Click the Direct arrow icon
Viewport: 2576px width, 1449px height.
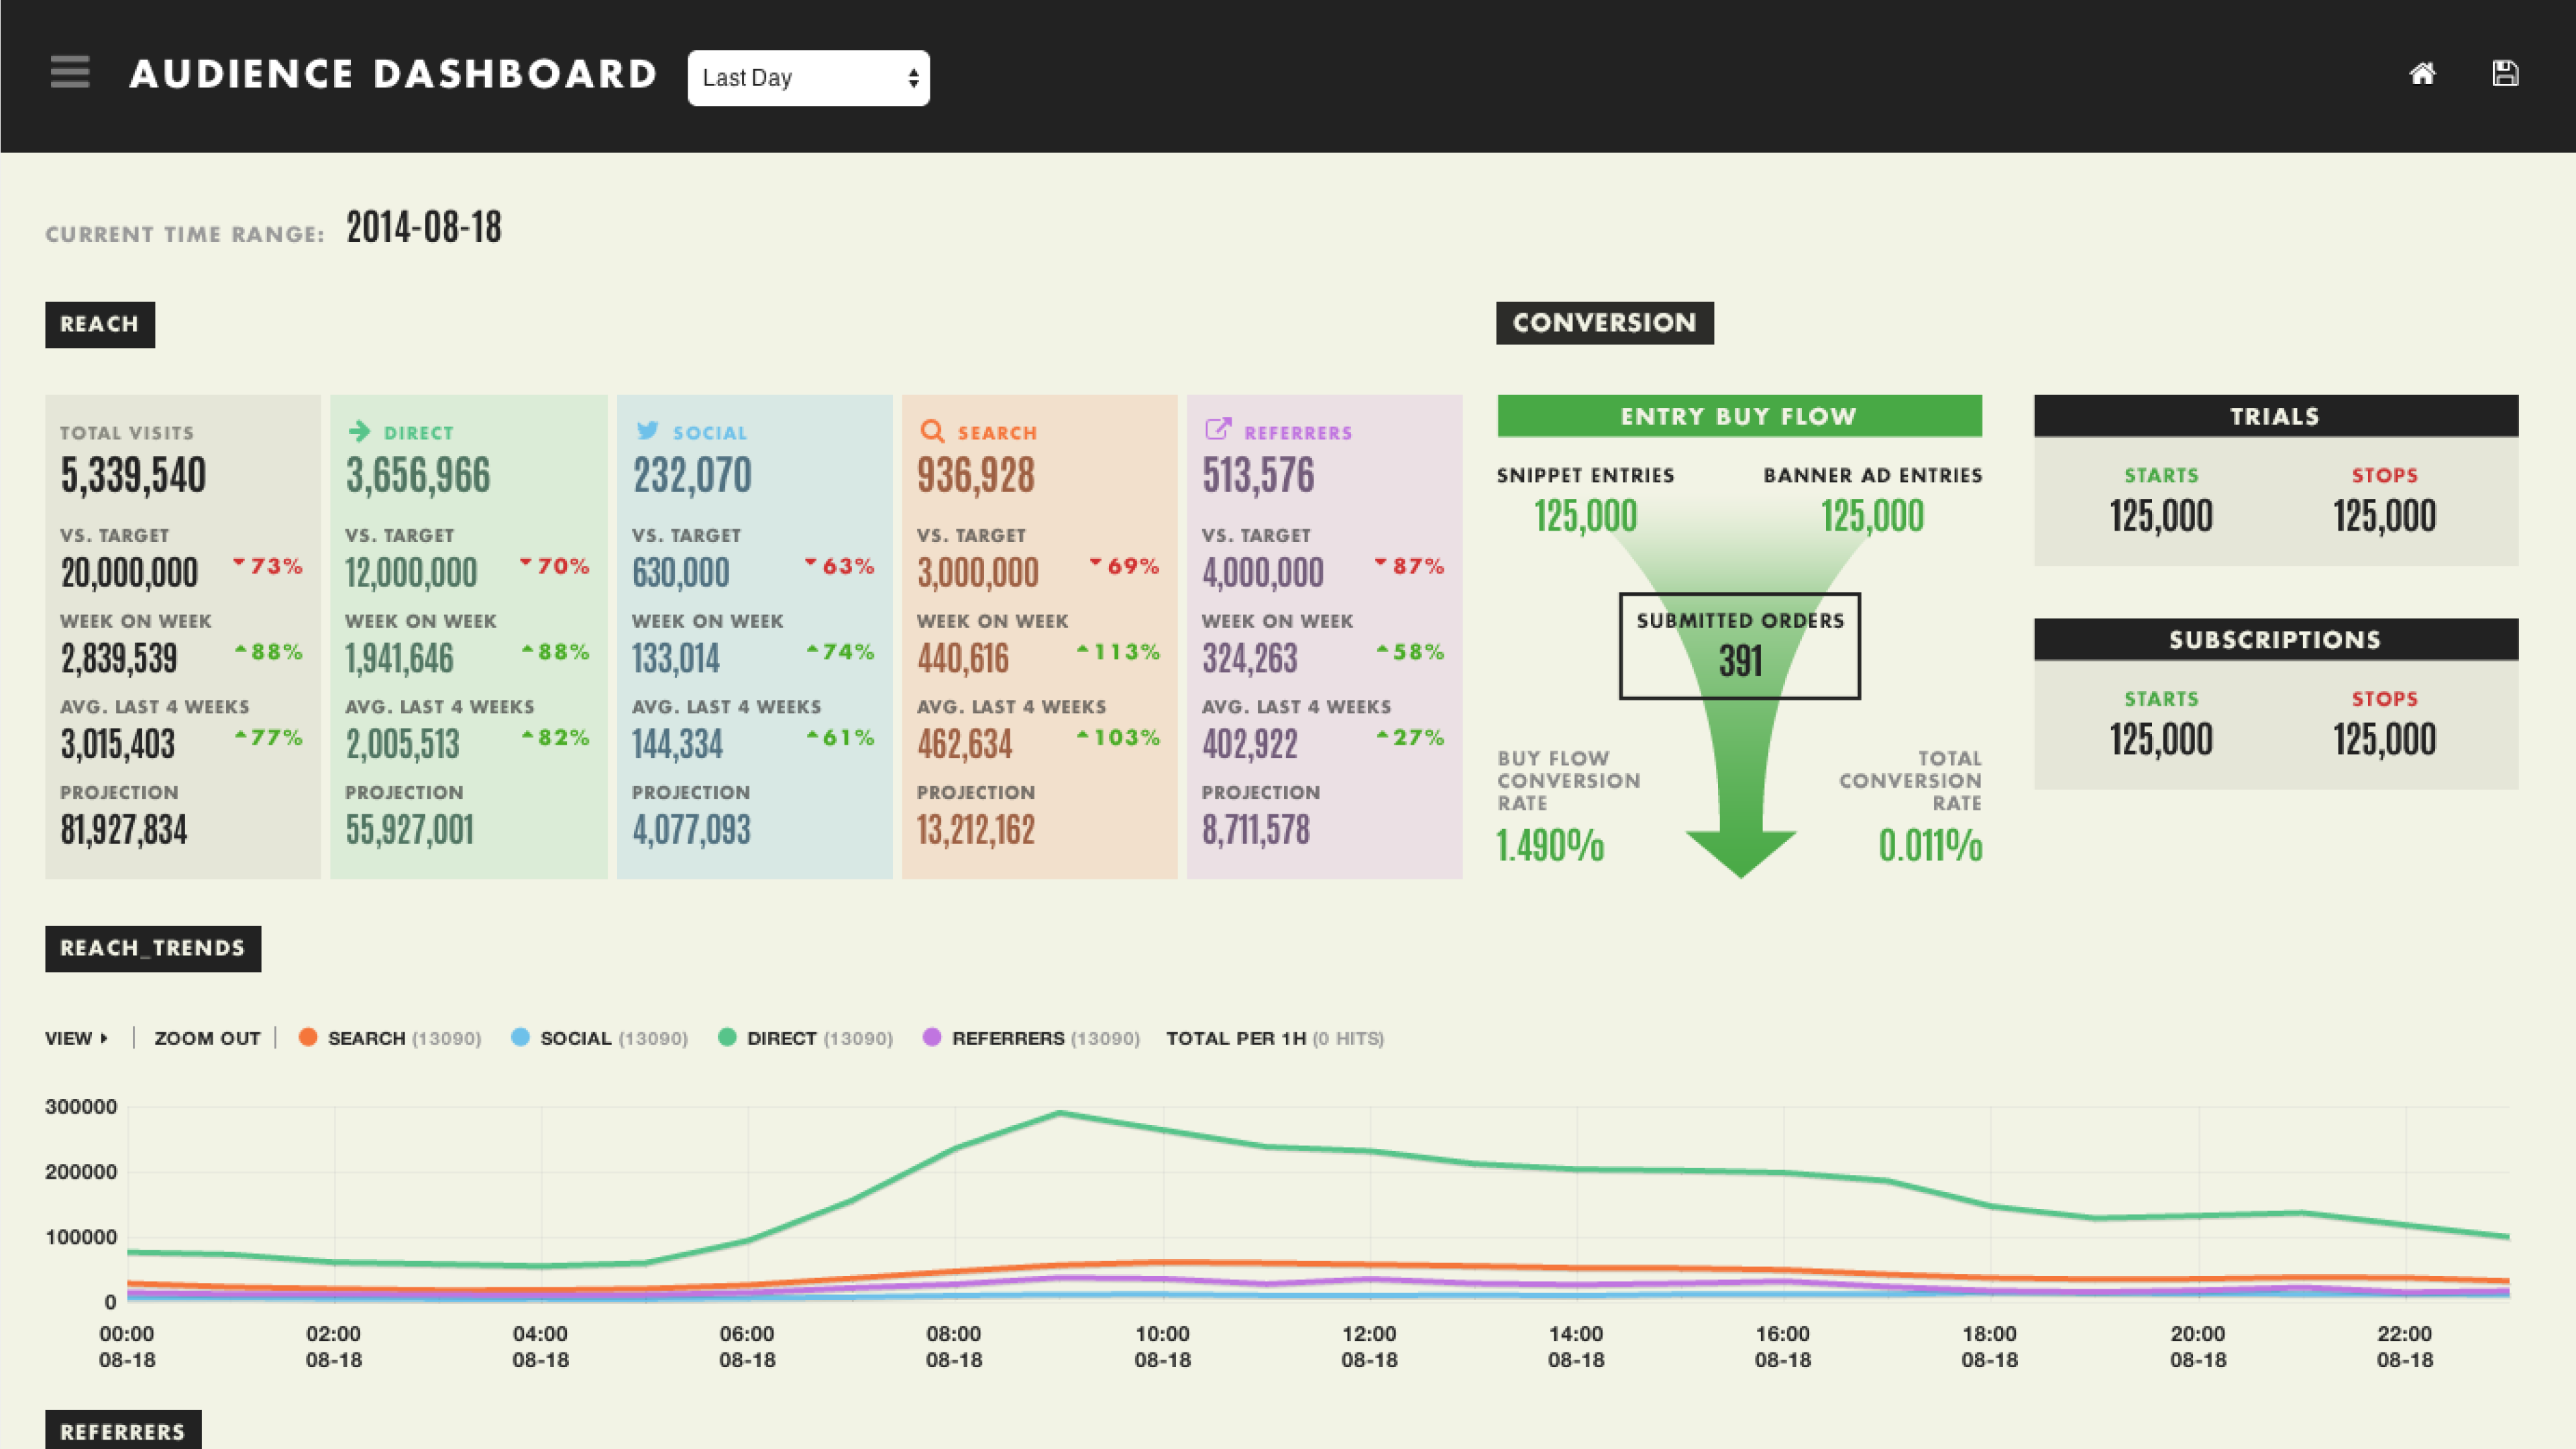359,431
